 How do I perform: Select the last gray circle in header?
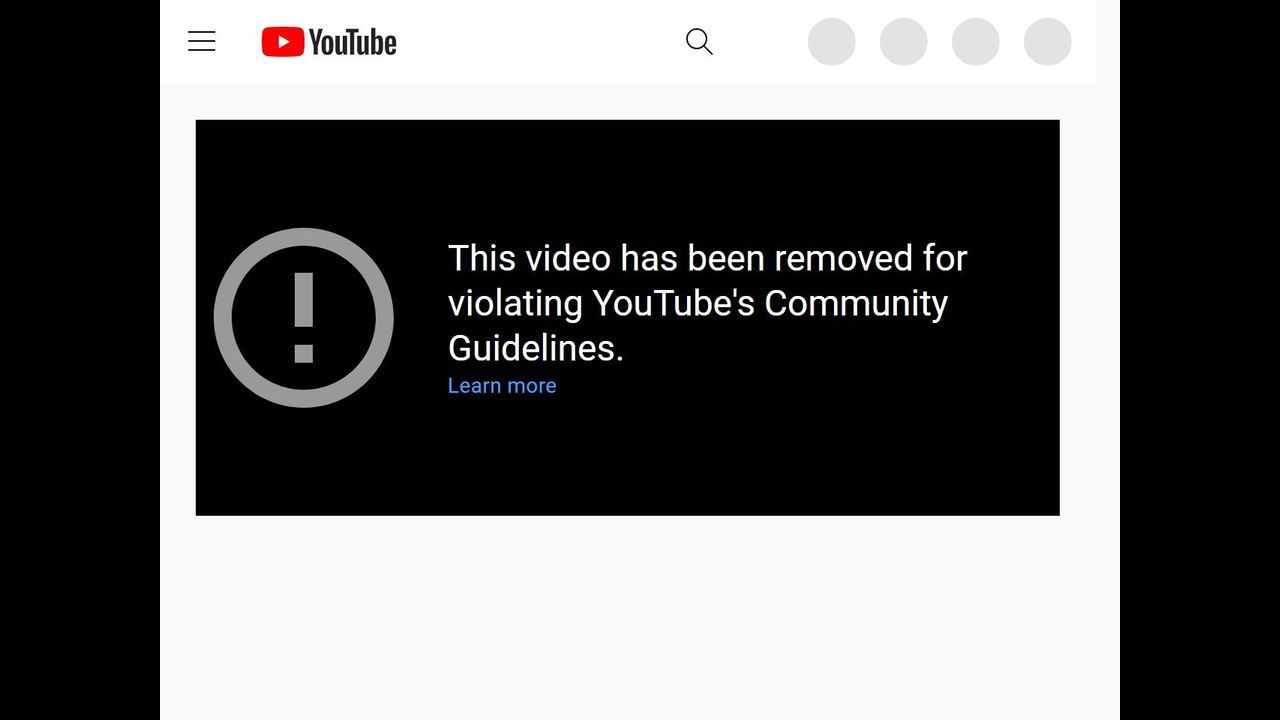coord(1048,42)
